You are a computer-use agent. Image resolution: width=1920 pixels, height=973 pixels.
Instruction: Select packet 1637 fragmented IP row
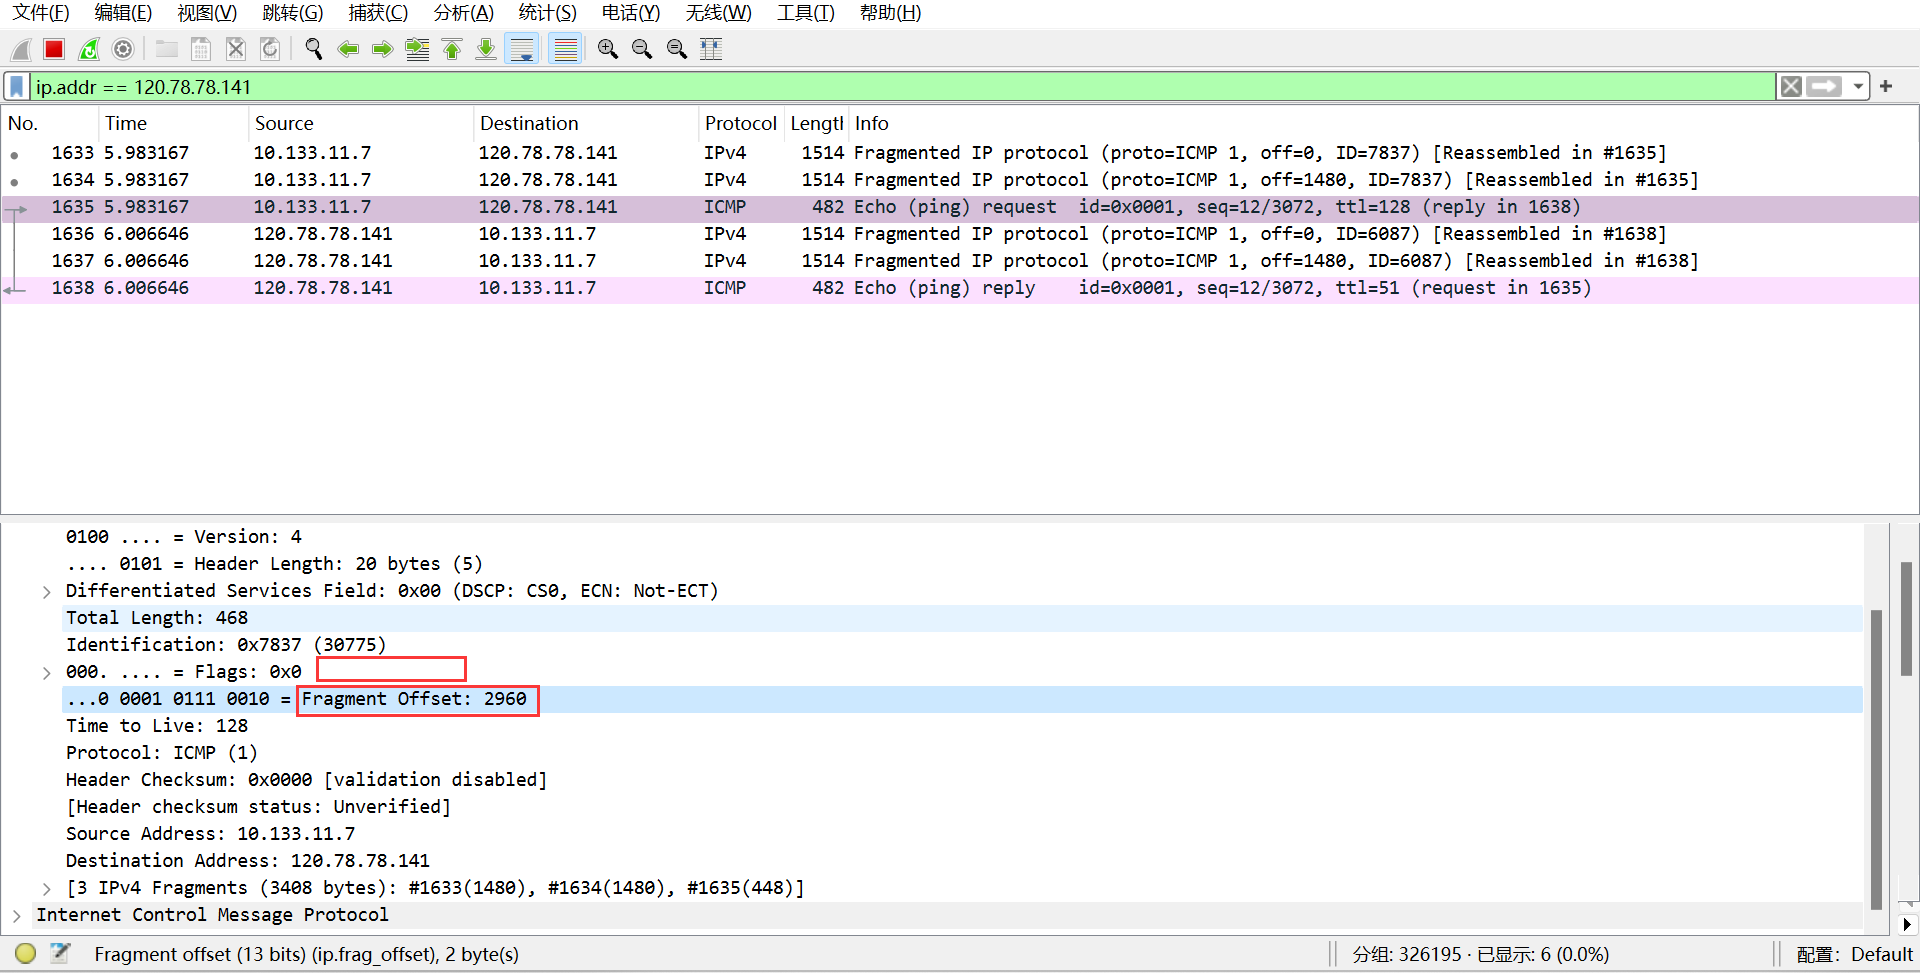[x=960, y=261]
